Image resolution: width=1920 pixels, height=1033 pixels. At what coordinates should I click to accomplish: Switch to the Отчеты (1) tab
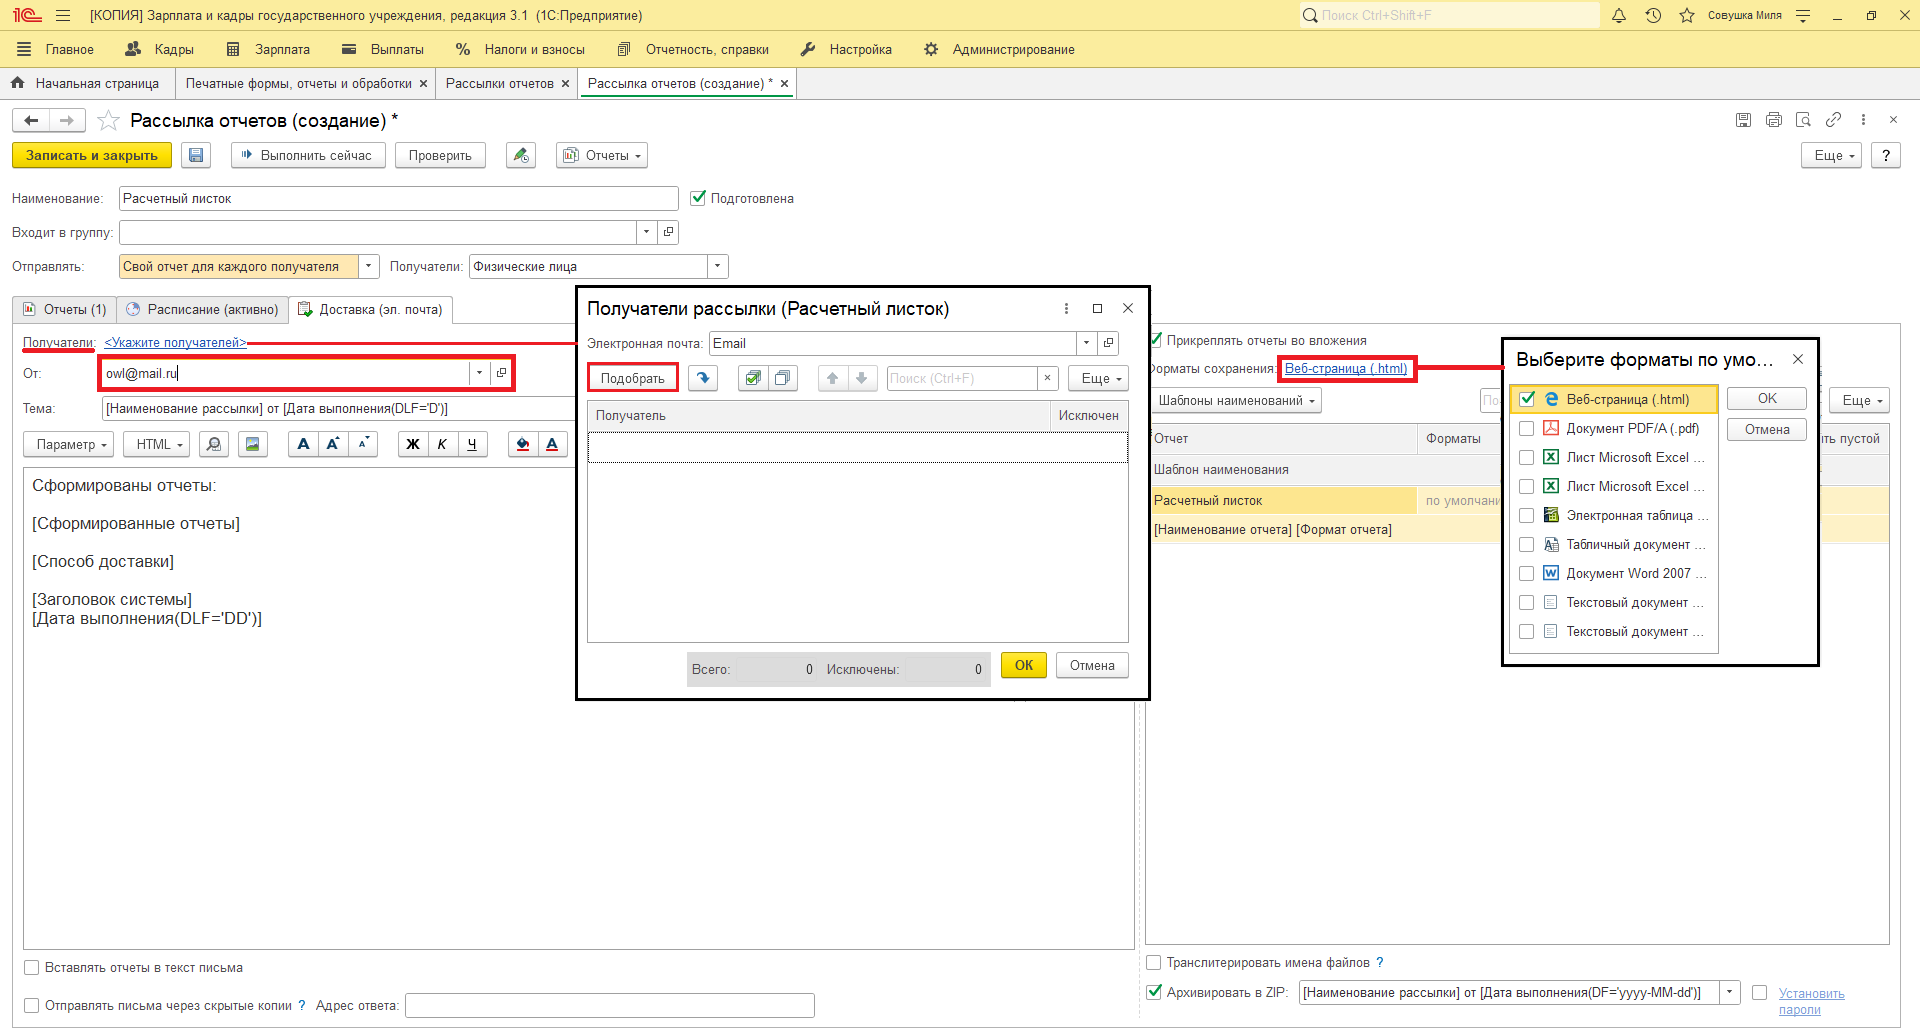click(x=65, y=309)
